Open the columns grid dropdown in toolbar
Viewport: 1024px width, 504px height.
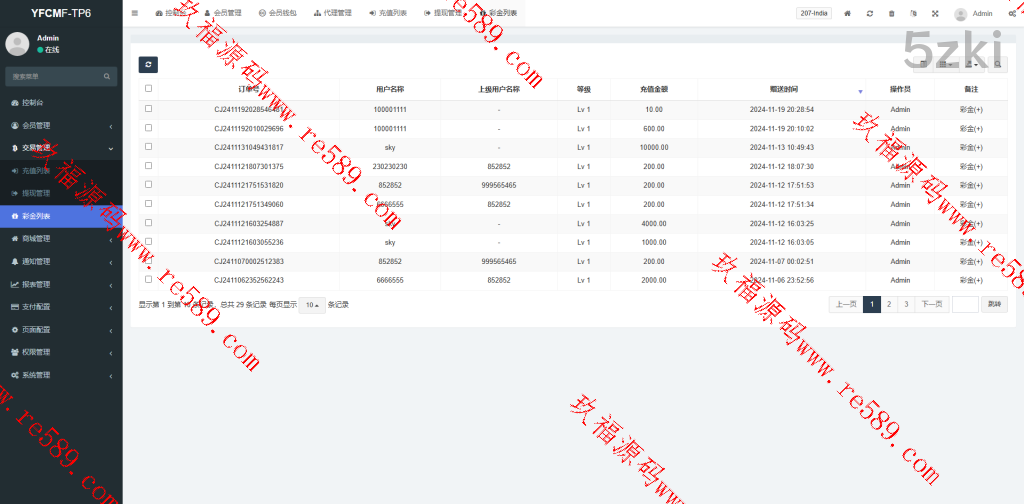(x=946, y=65)
